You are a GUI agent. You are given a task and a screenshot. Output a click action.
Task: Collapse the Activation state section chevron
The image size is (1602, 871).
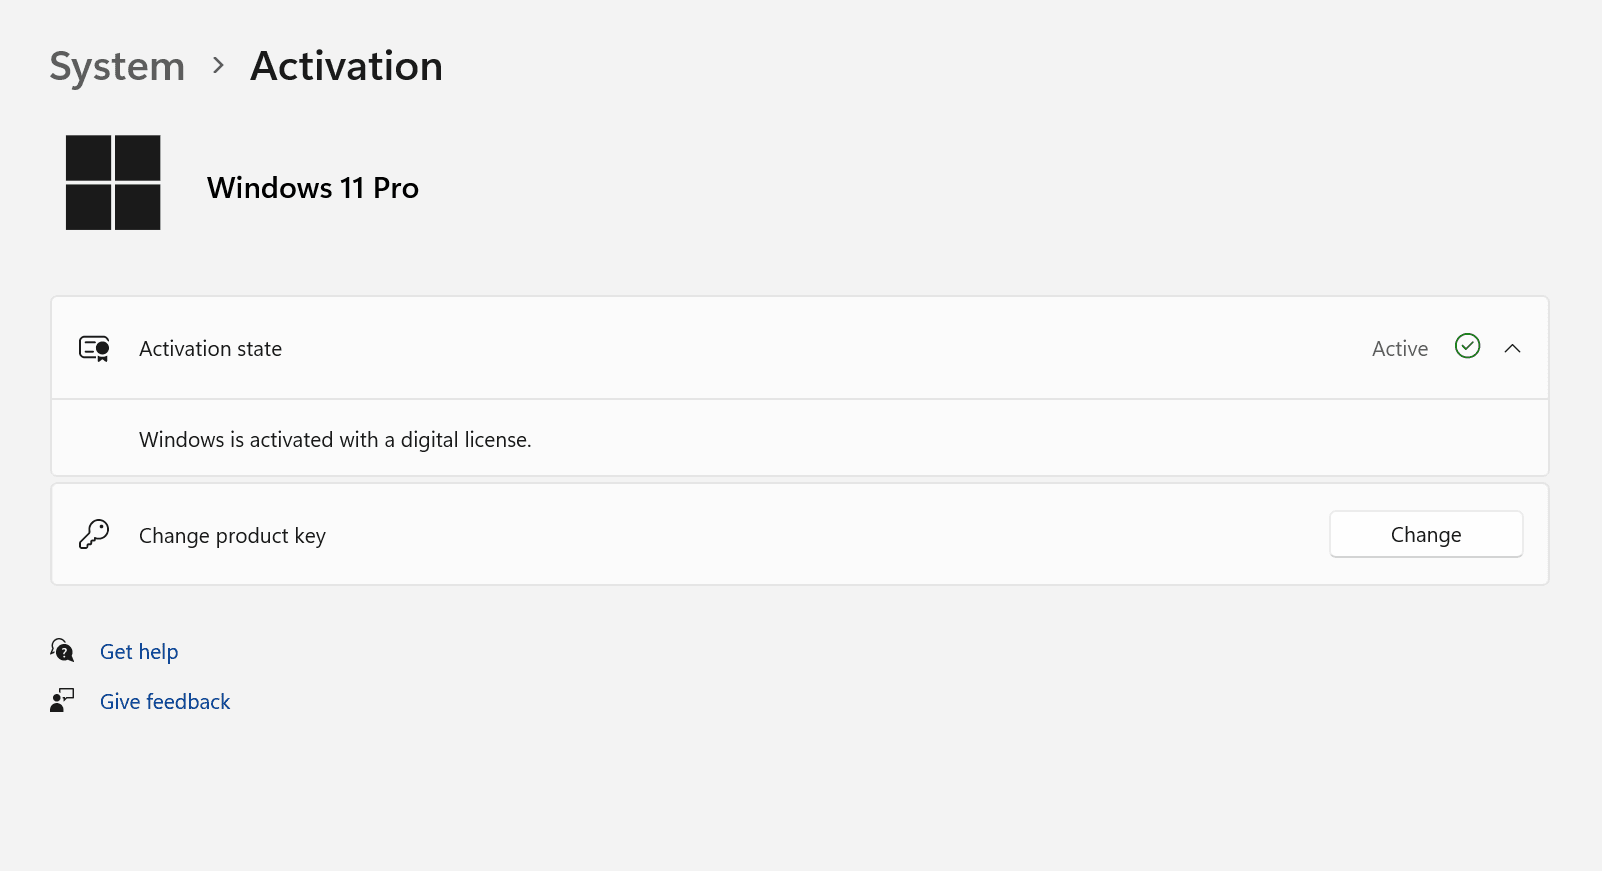coord(1512,348)
